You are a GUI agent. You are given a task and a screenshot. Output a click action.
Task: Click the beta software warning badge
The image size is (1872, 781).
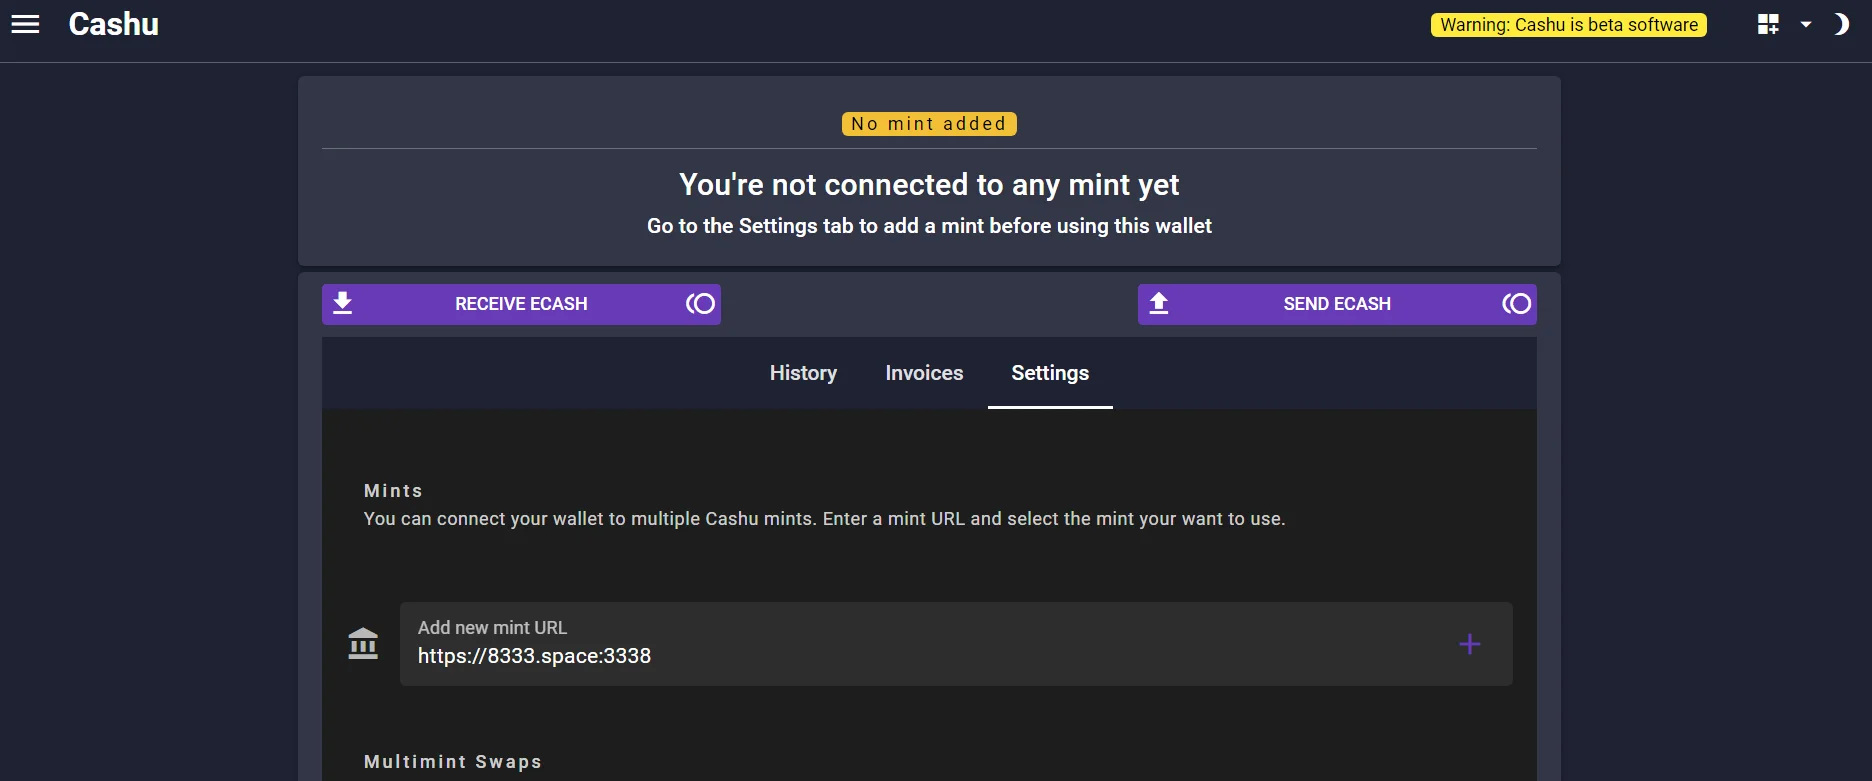click(1568, 25)
